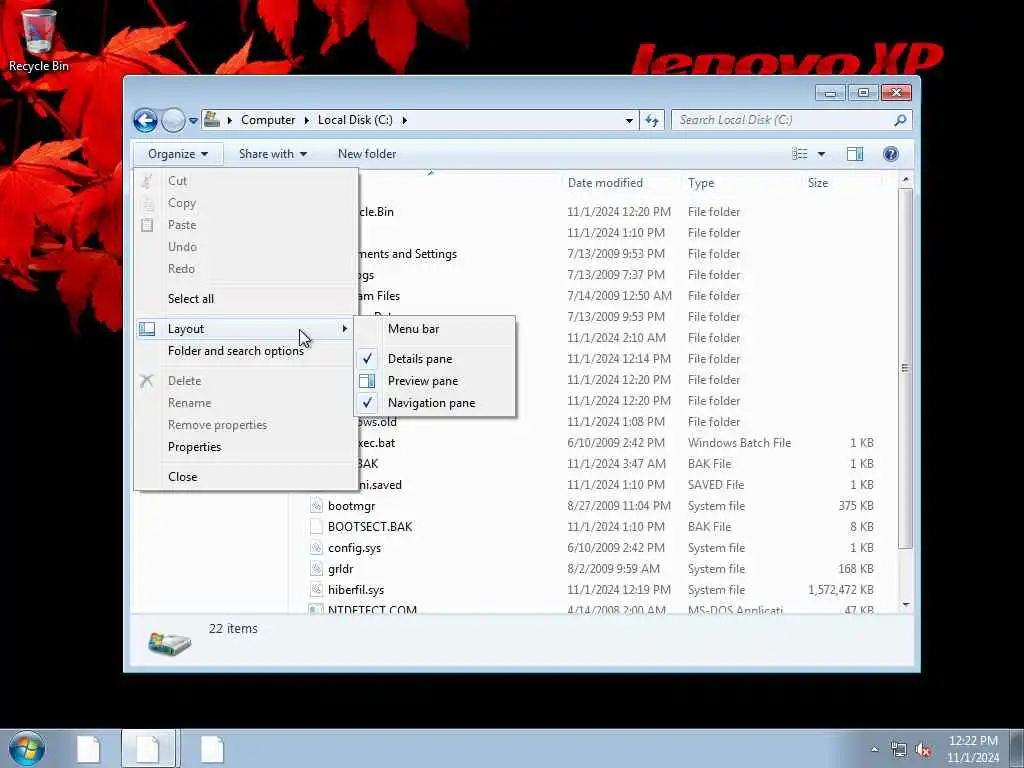Click the Back navigation arrow button

coord(145,120)
